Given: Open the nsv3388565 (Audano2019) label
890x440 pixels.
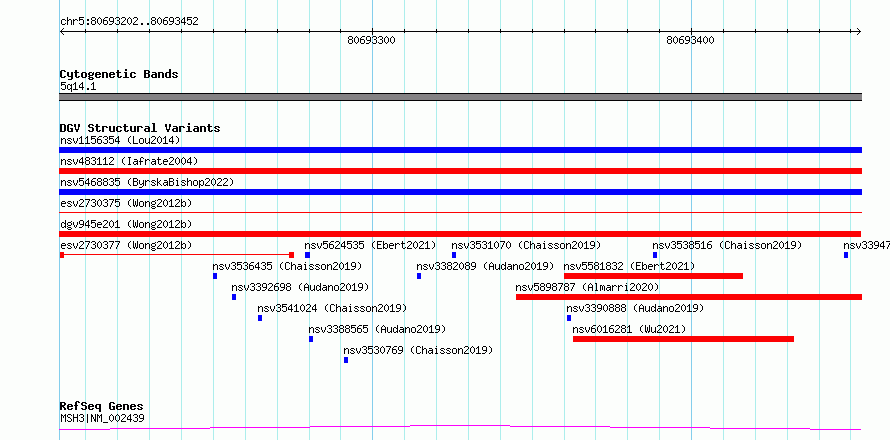Looking at the screenshot, I should tap(377, 329).
